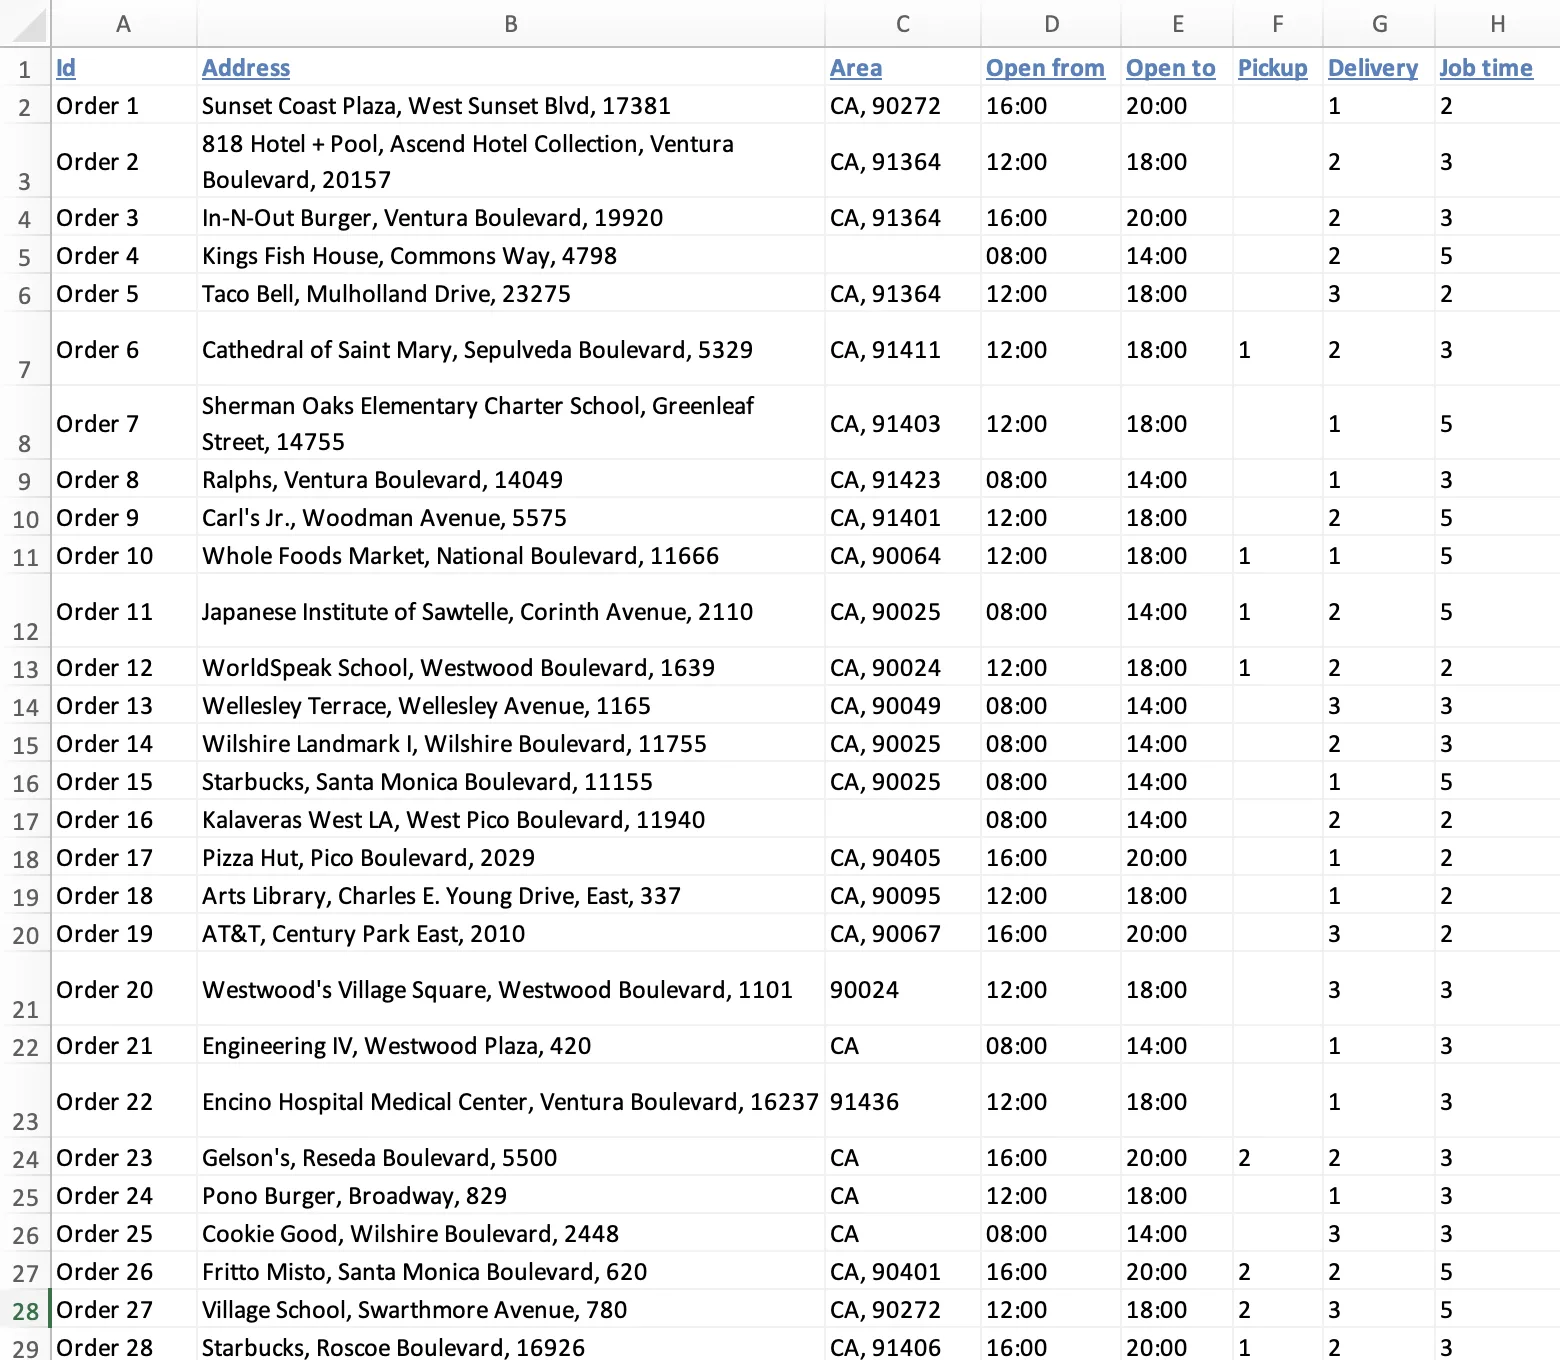The image size is (1560, 1360).
Task: Select the Japanese Institute of Sawtelle cell
Action: click(x=510, y=611)
